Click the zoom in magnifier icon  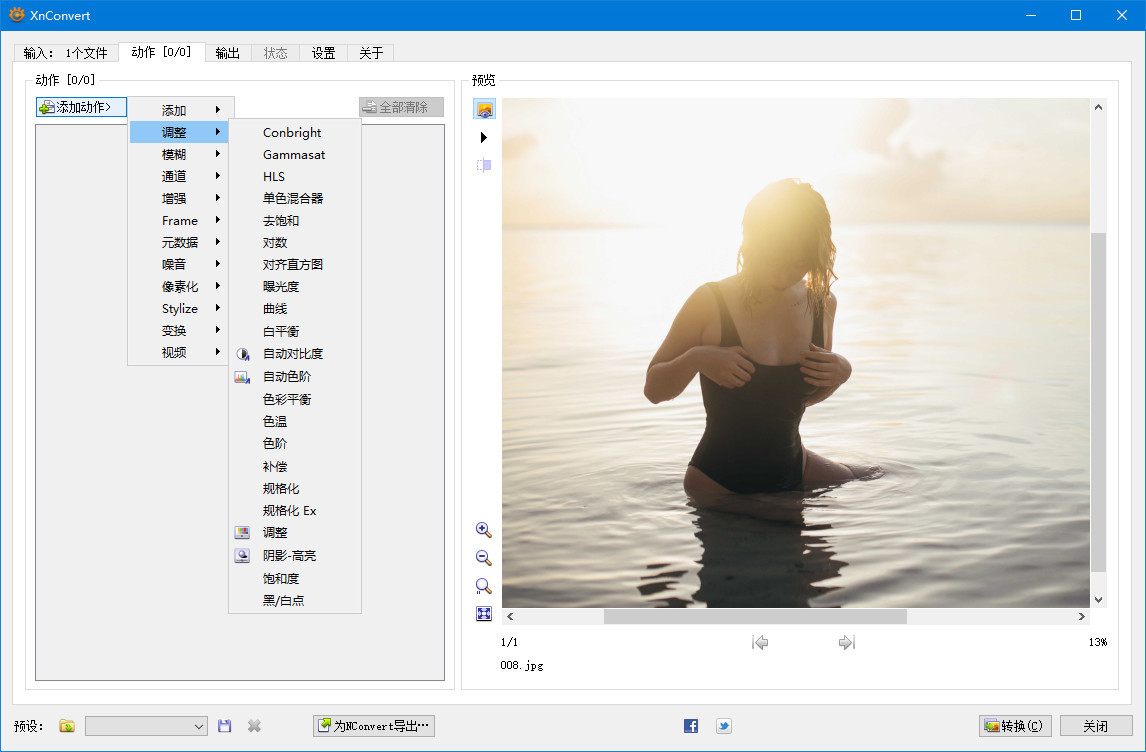click(483, 530)
